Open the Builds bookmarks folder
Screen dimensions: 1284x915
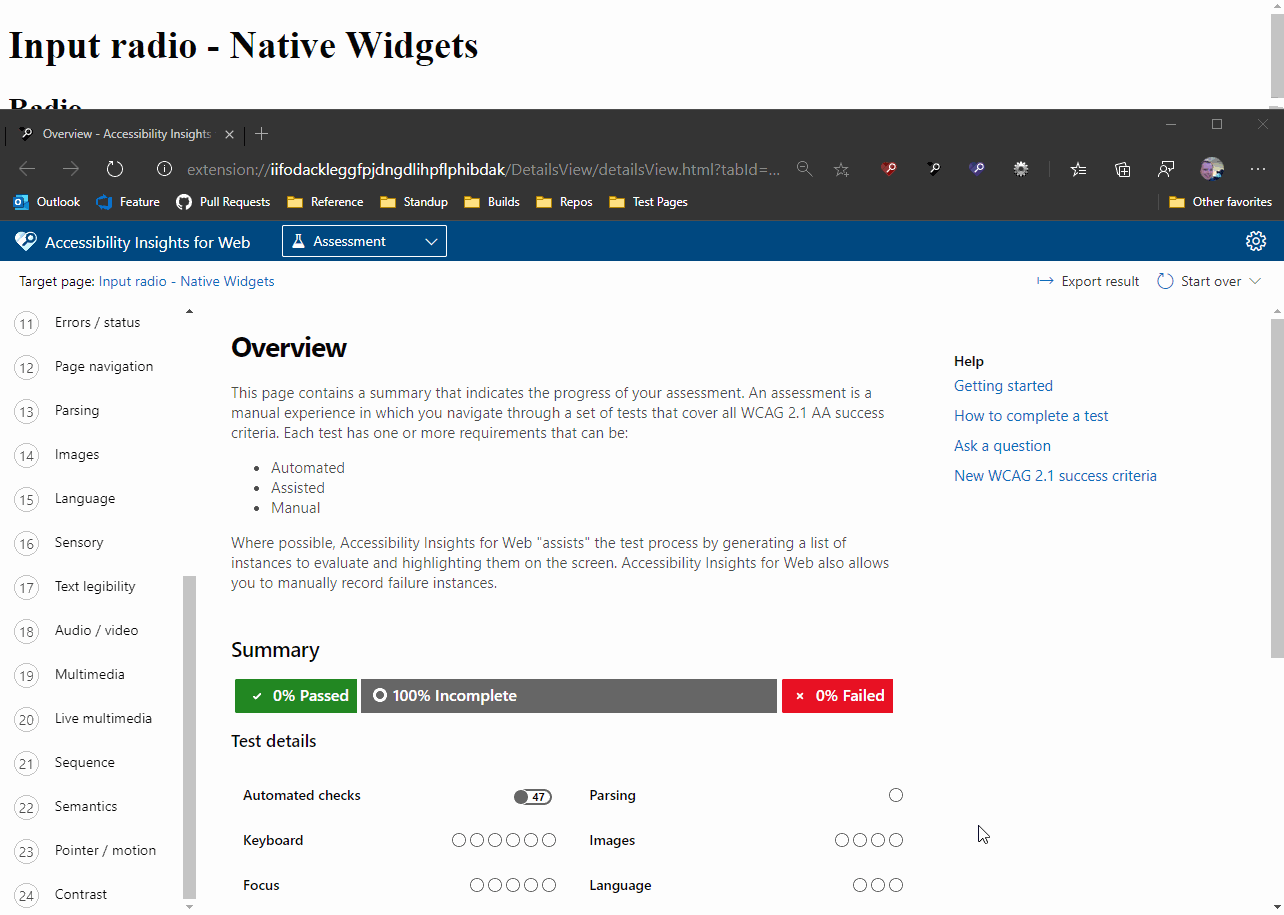point(492,202)
